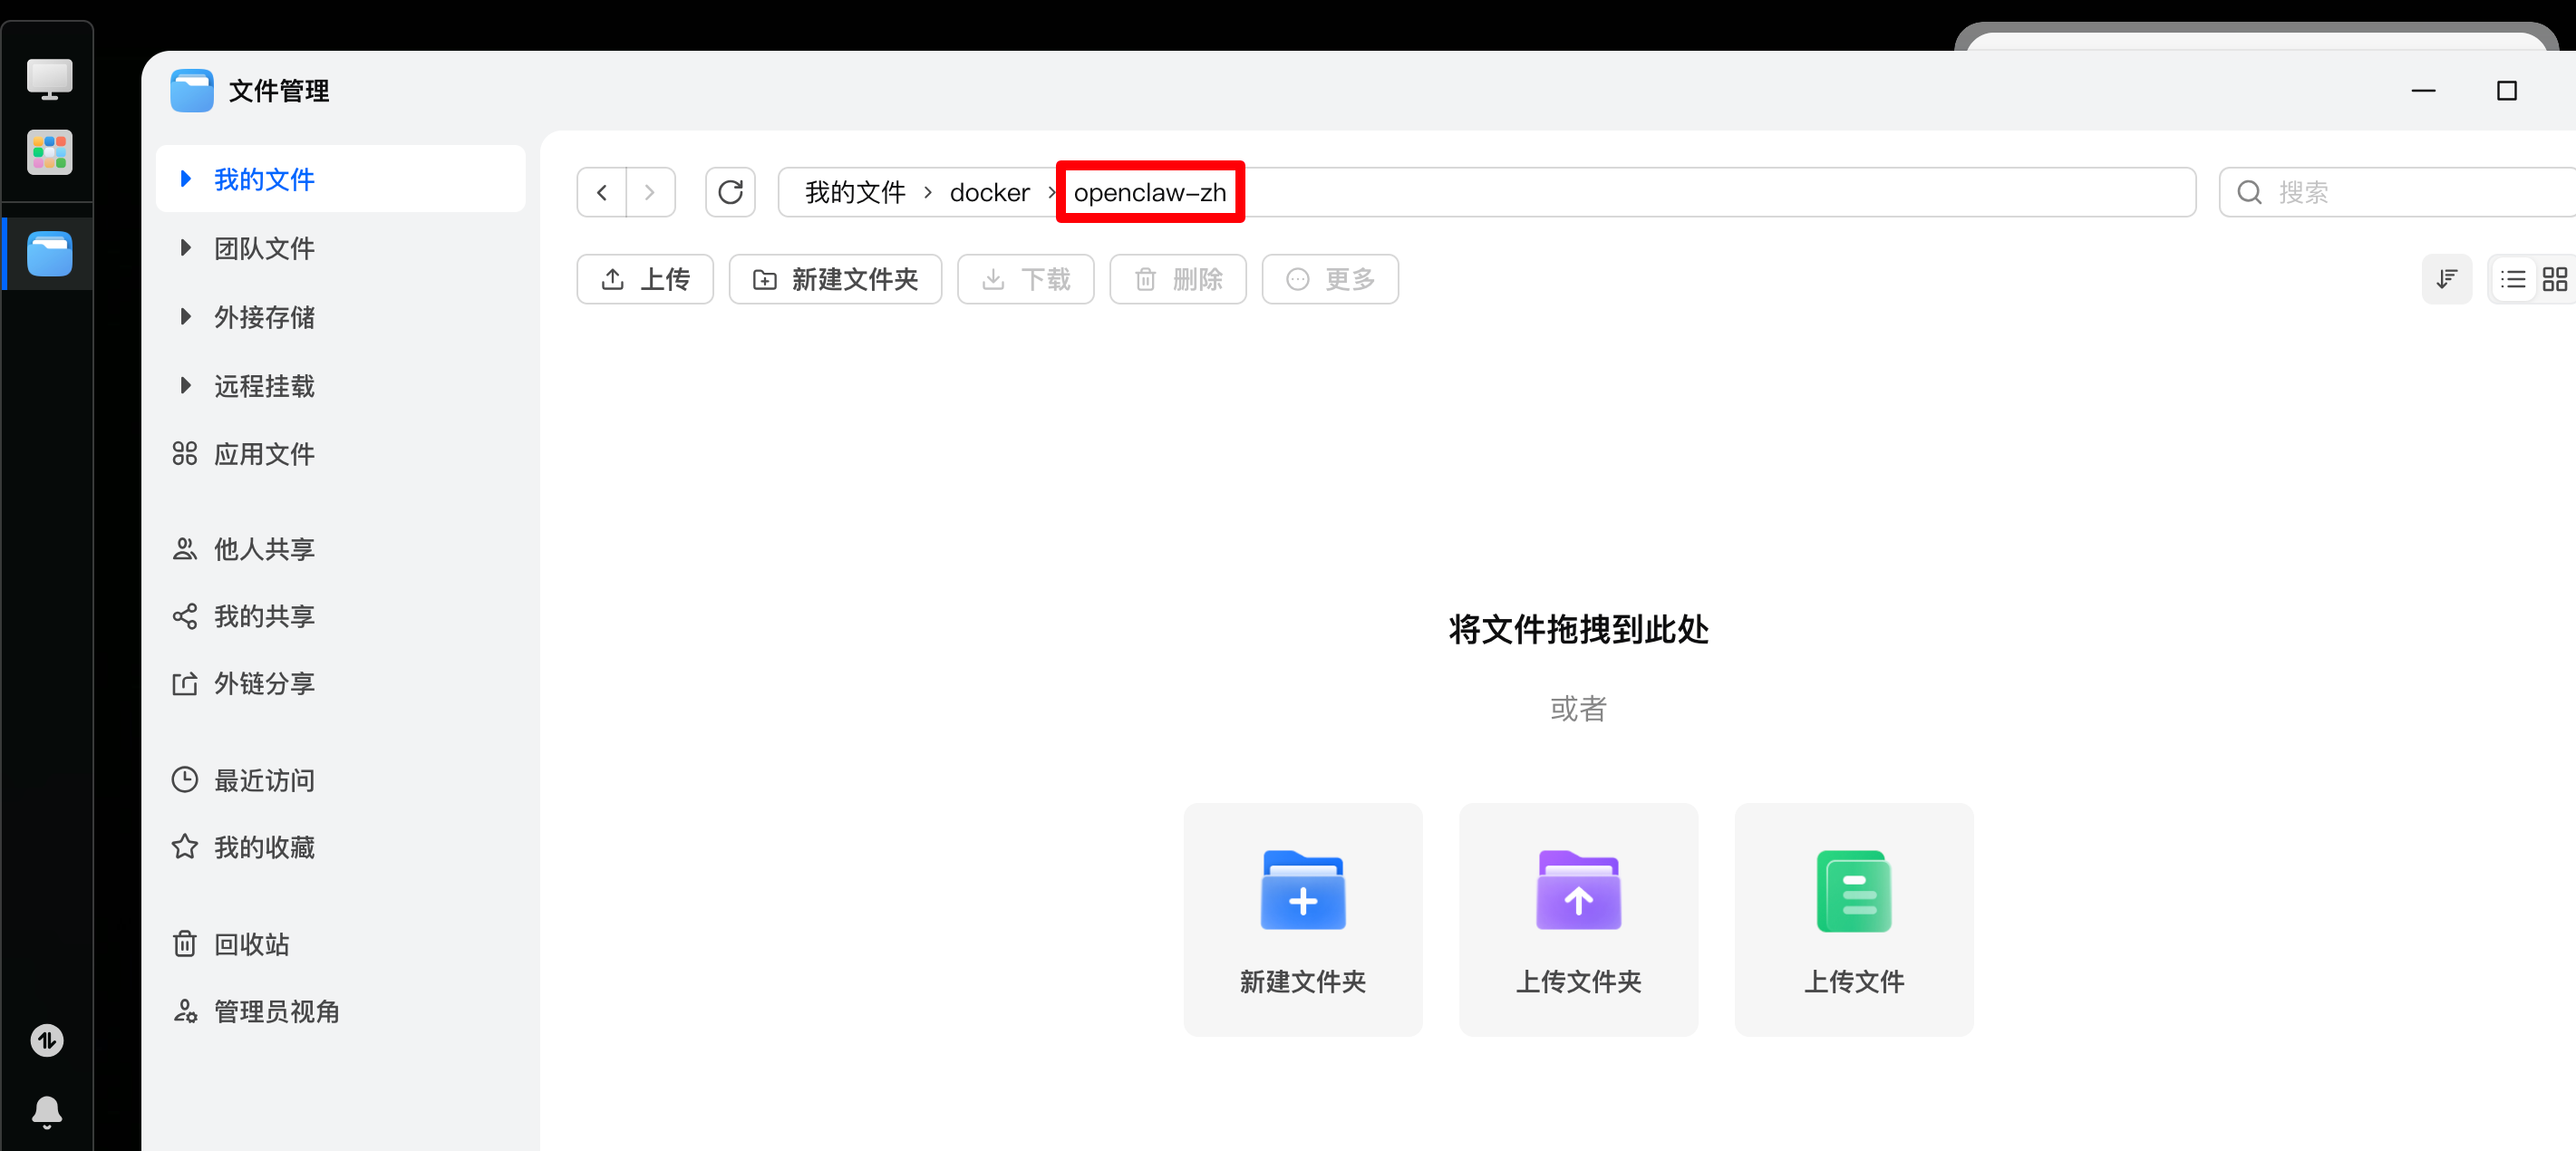Go back with the left arrow

[x=602, y=192]
